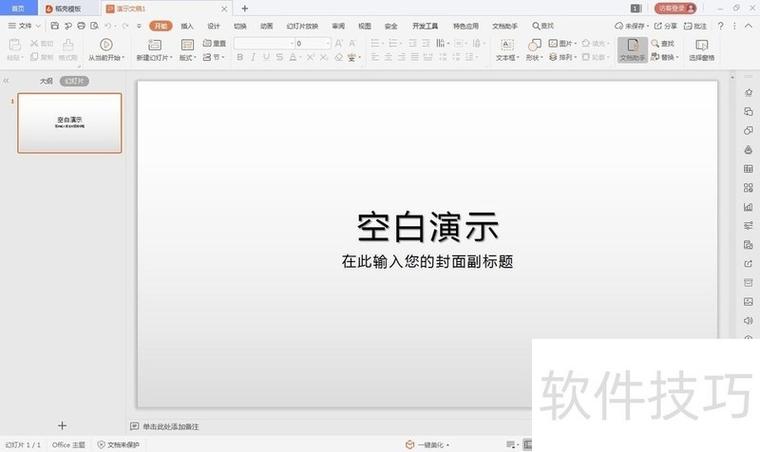Image resolution: width=760 pixels, height=452 pixels.
Task: Click the Text Box (文本框) icon
Action: (507, 45)
